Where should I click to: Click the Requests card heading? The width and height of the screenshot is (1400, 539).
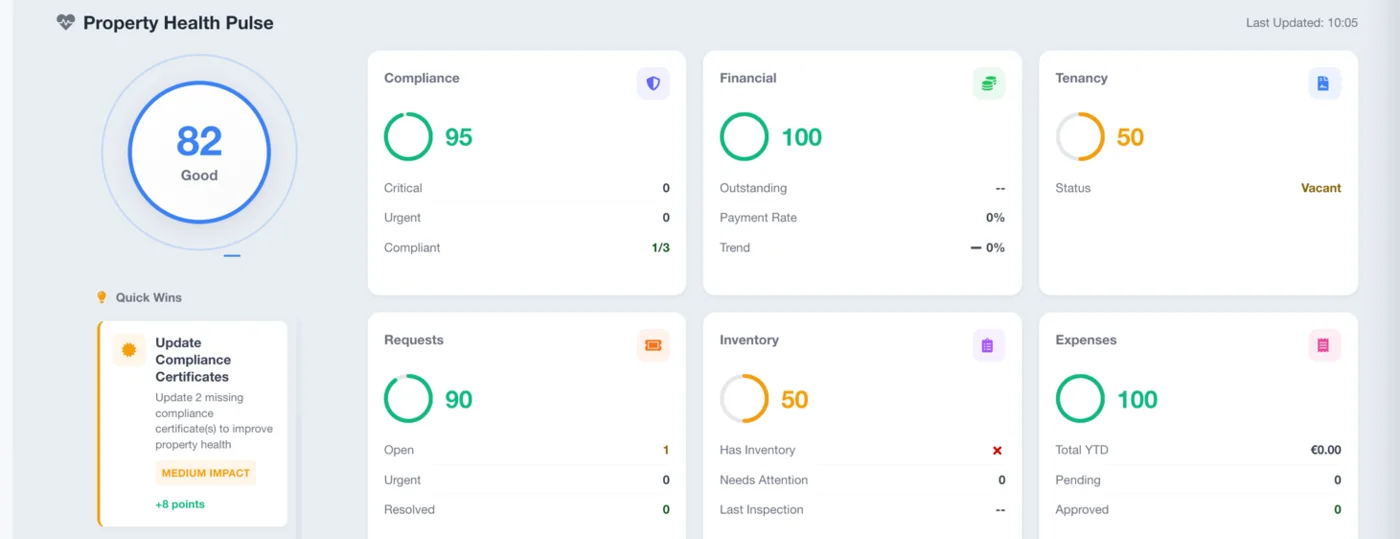coord(414,340)
